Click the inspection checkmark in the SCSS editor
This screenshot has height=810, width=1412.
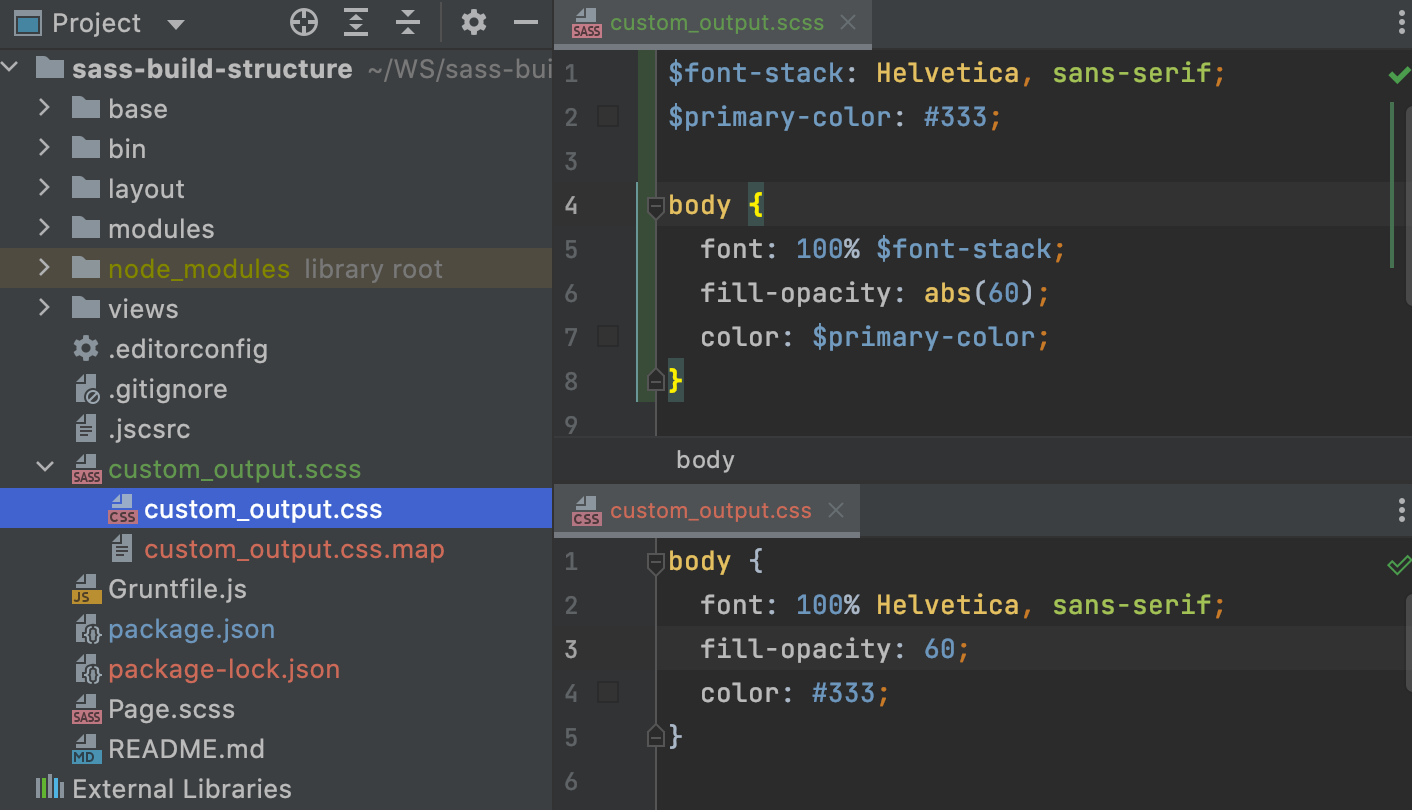1398,73
